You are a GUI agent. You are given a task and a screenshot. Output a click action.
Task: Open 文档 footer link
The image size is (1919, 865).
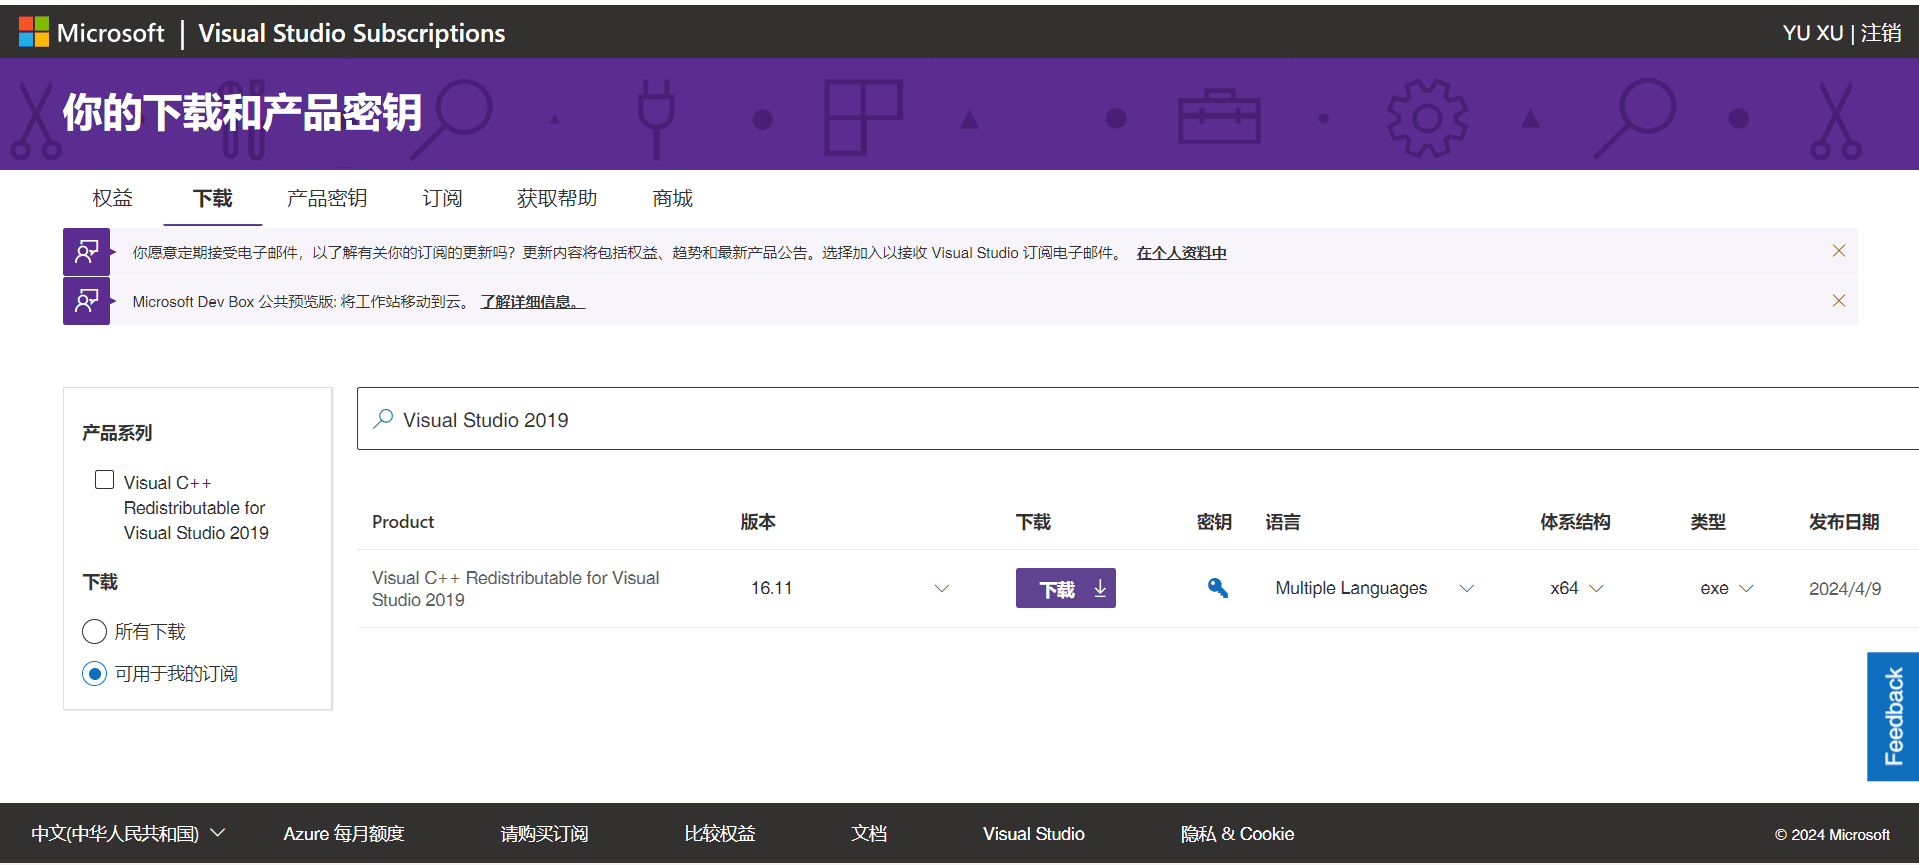pos(869,833)
